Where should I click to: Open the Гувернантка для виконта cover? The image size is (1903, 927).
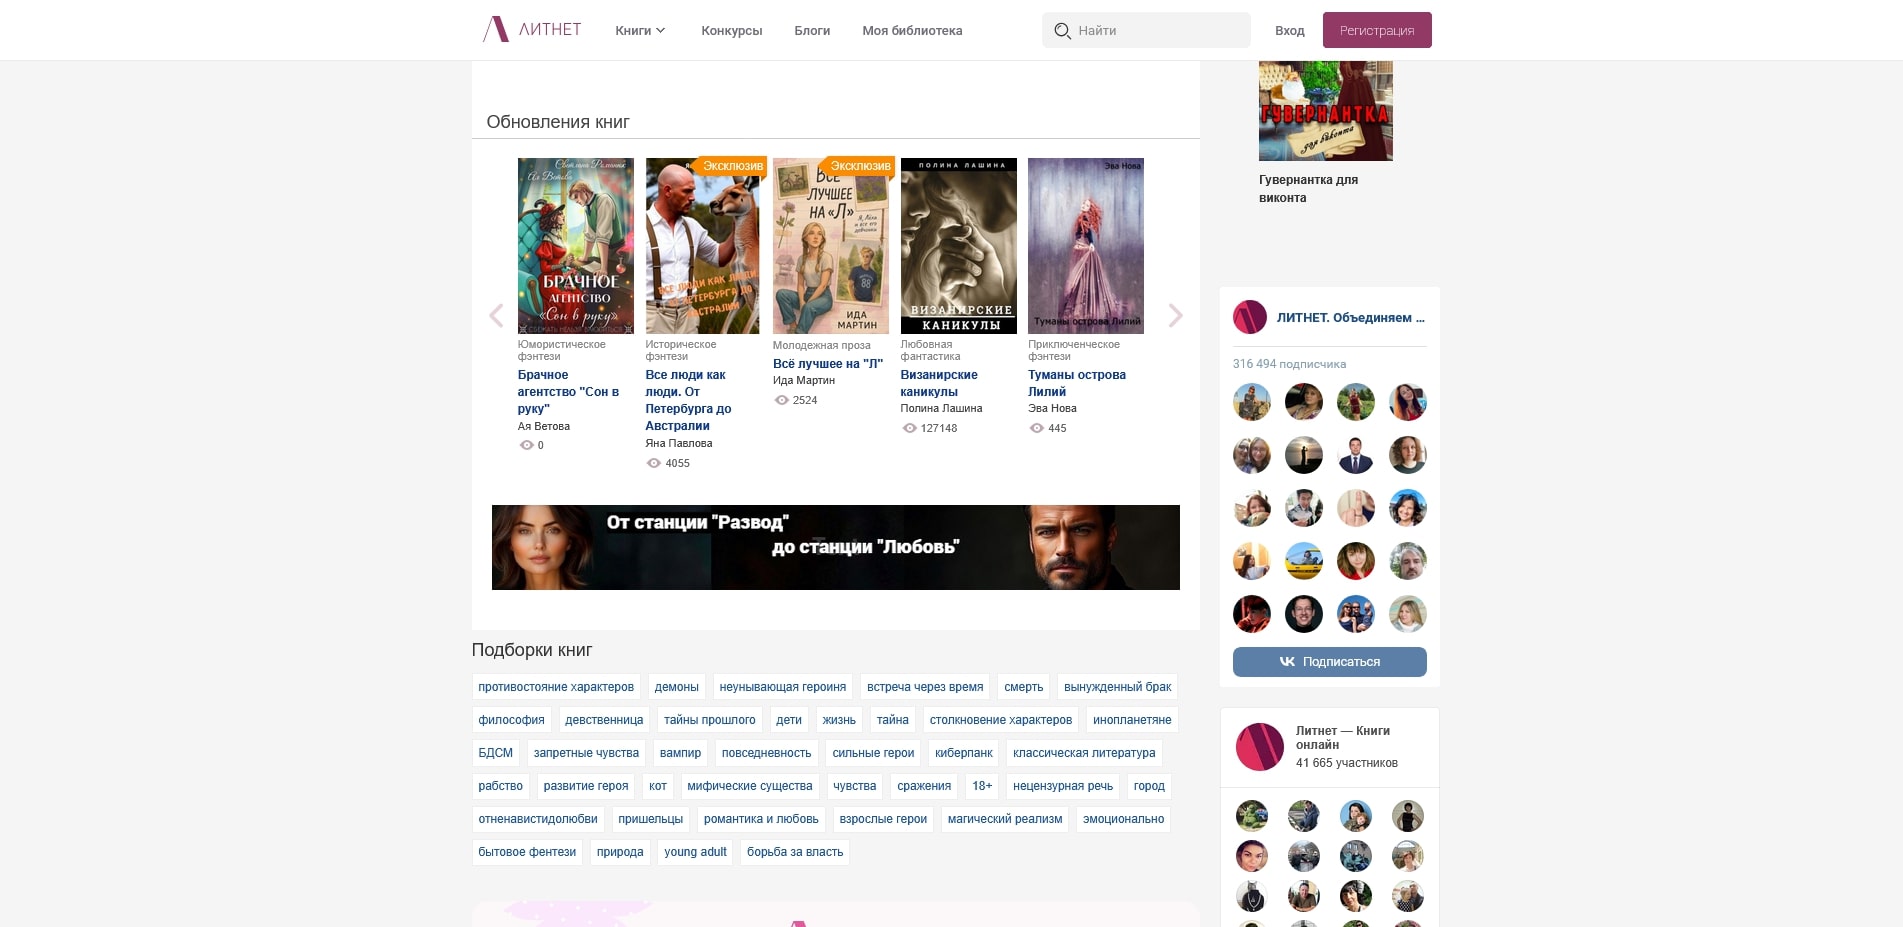[1325, 111]
